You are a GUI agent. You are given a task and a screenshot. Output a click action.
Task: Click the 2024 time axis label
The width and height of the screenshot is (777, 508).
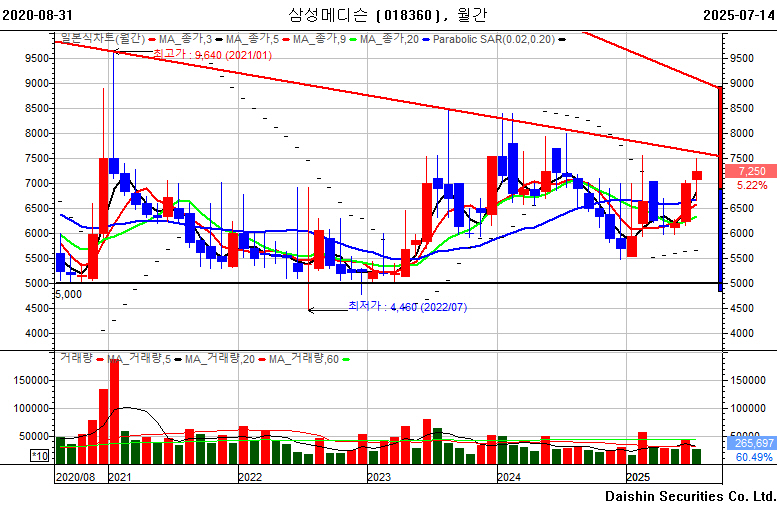pos(509,477)
